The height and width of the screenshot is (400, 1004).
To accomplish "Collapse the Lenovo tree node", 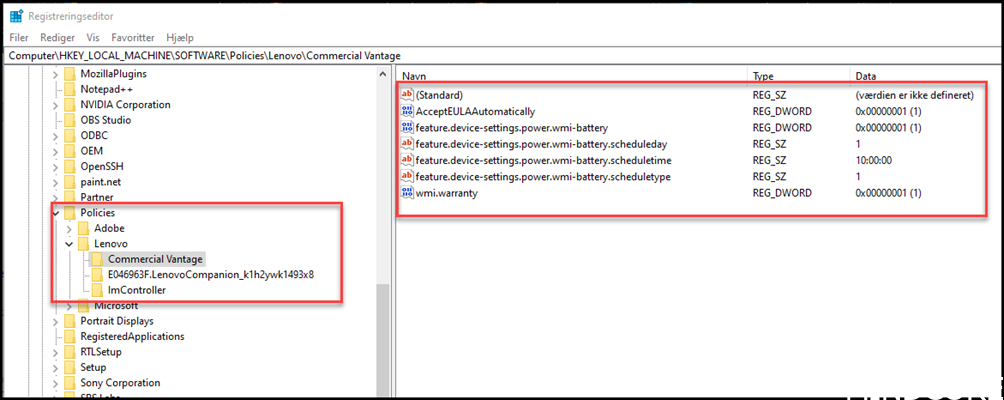I will click(69, 244).
